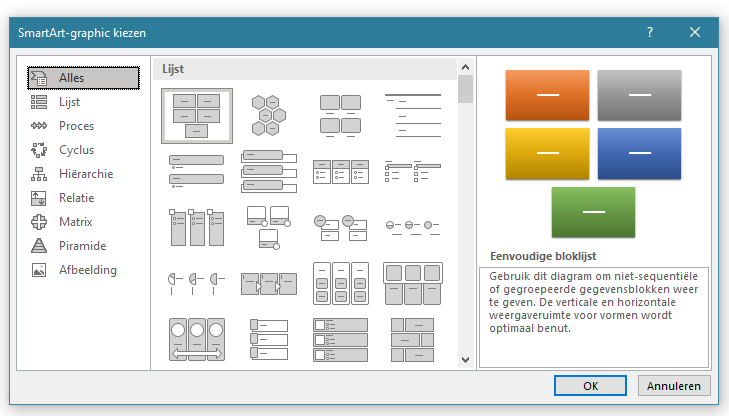Choose the four-box picture caption layout
This screenshot has height=416, width=729.
point(340,116)
